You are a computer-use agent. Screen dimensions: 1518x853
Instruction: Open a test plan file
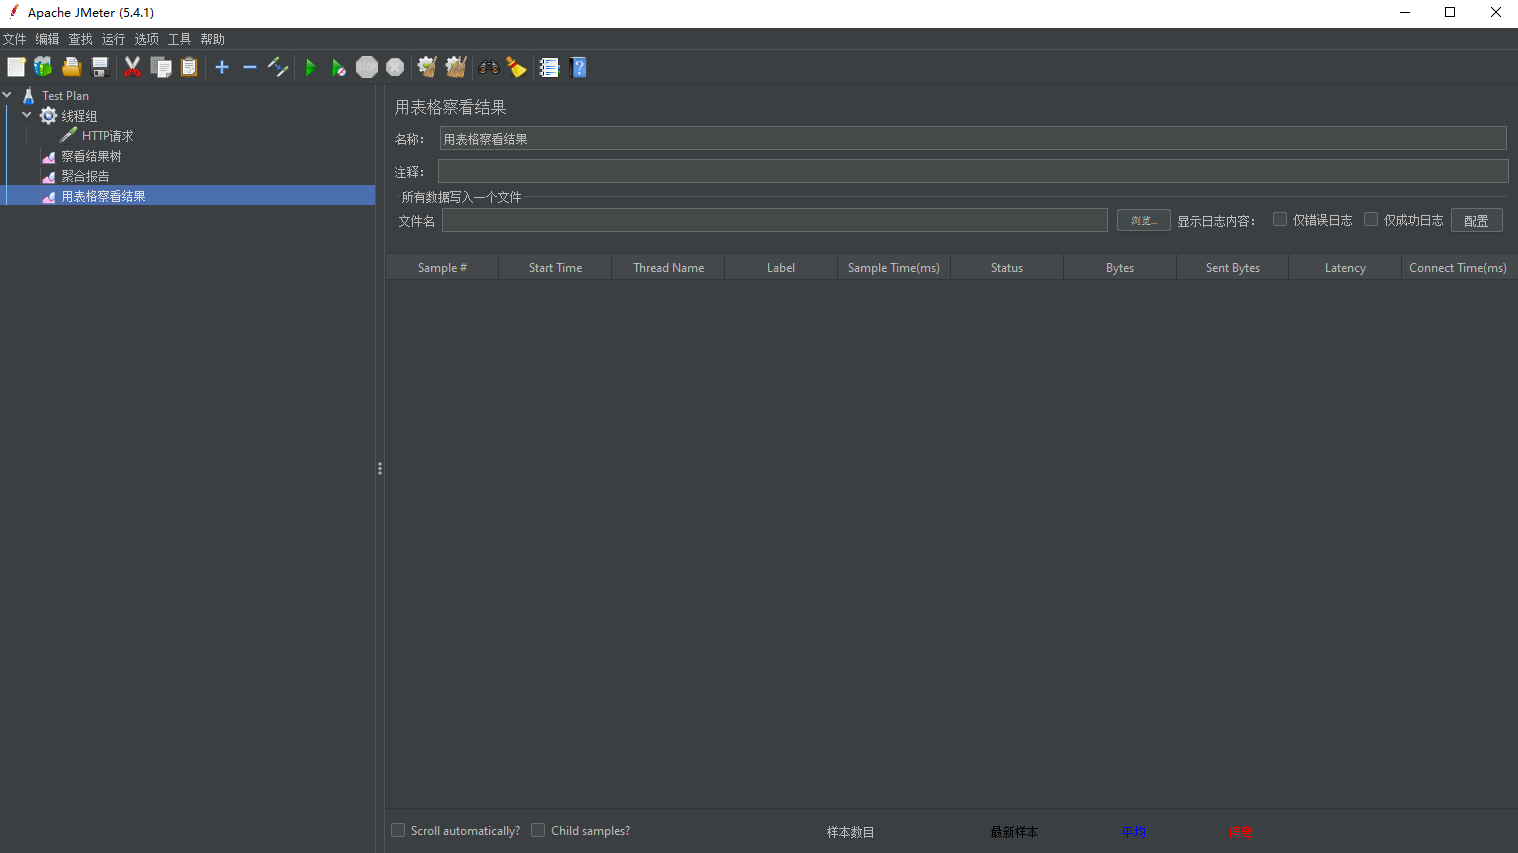point(71,67)
